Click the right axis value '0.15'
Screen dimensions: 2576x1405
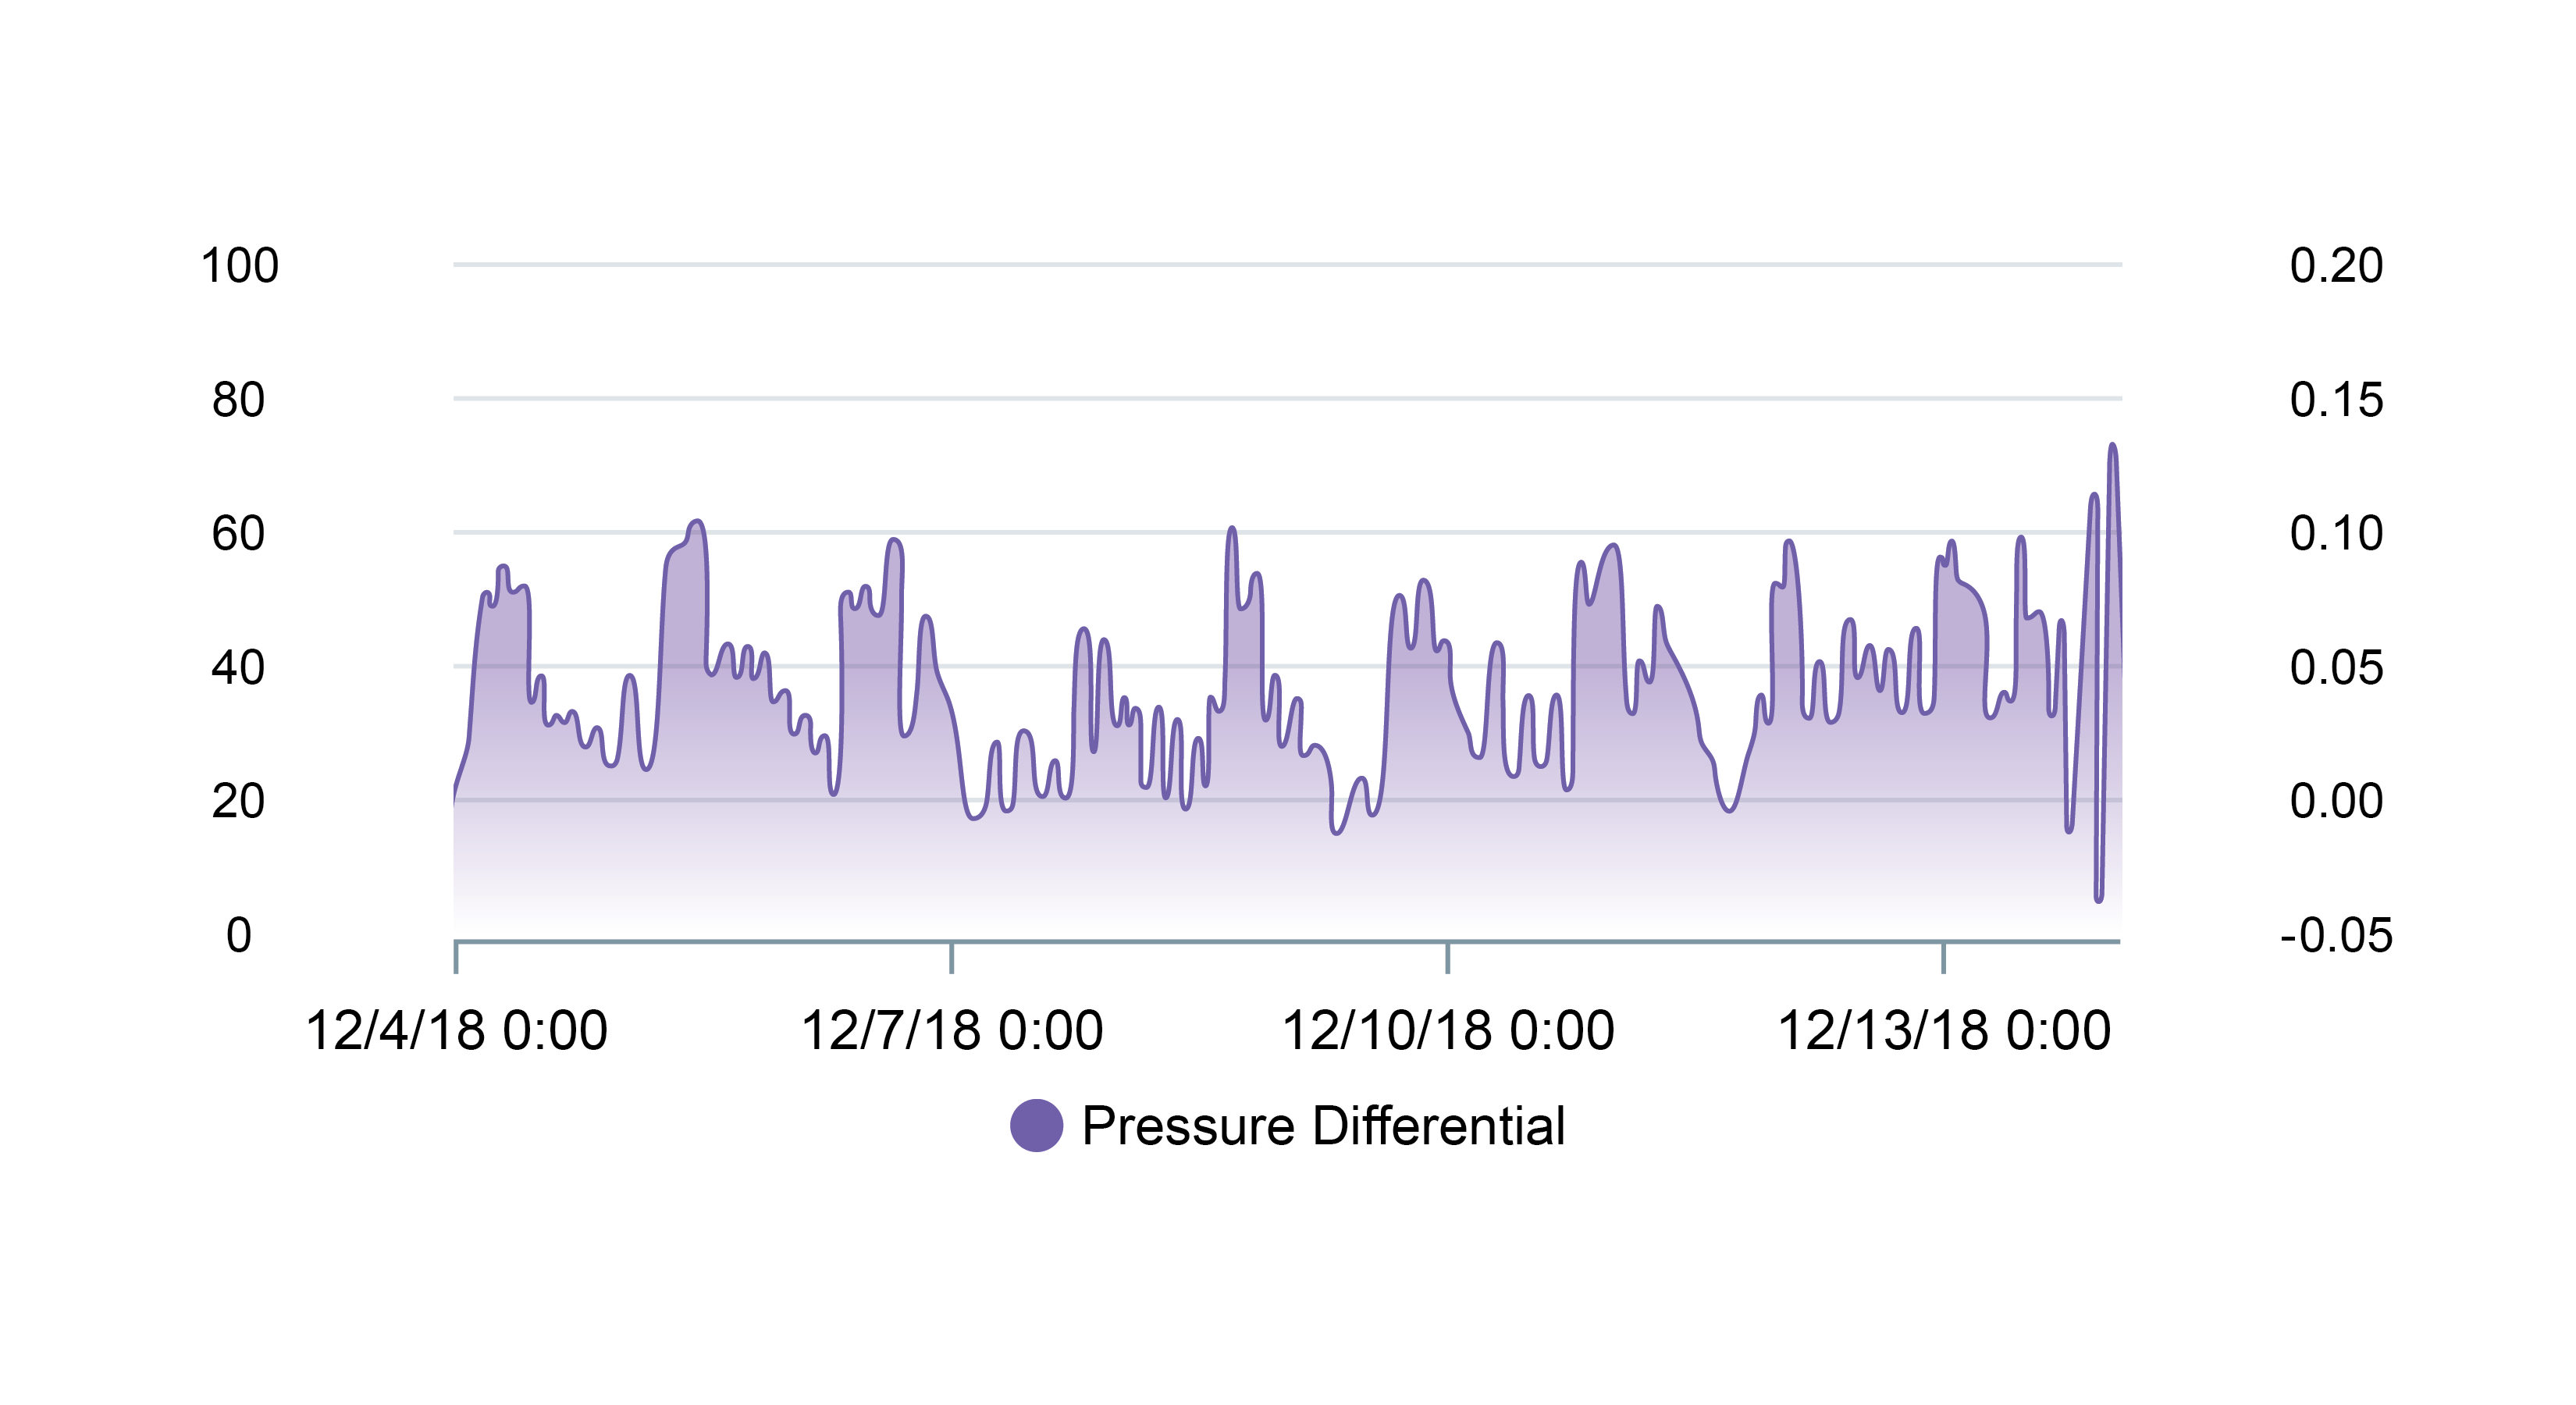click(x=2336, y=400)
